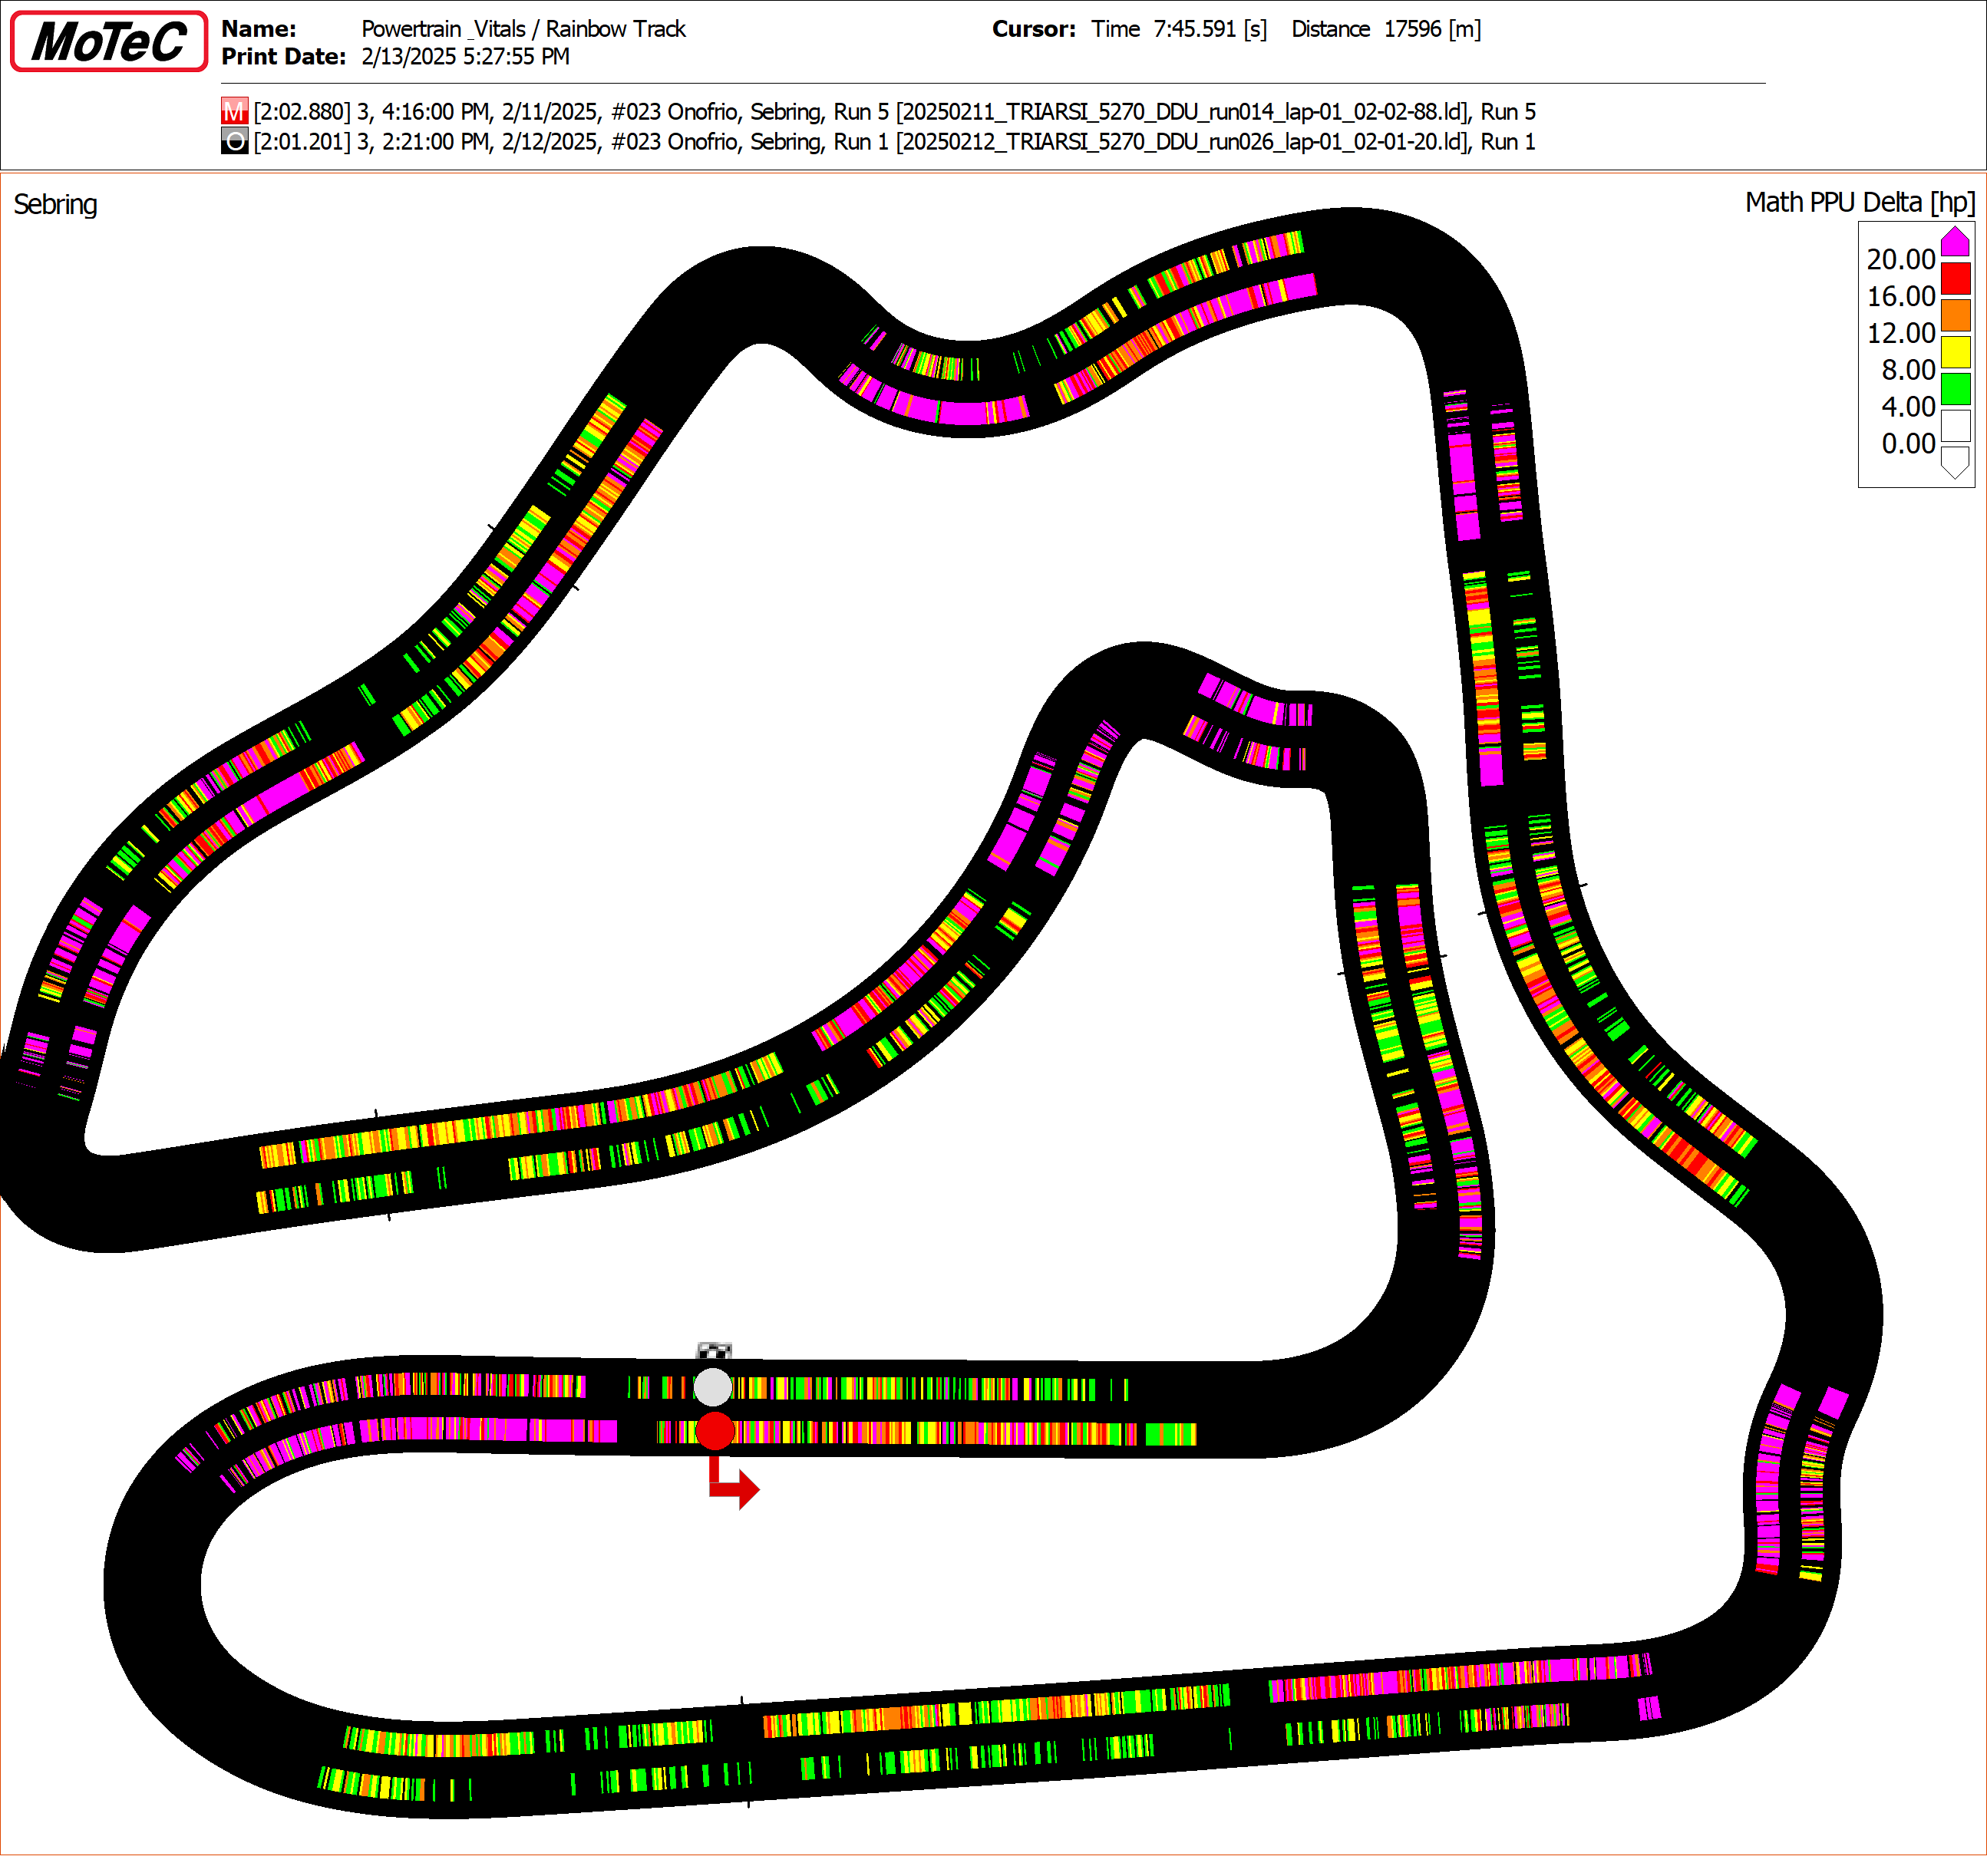The height and width of the screenshot is (1876, 1987).
Task: Click the magenta upper overflow arrow in legend
Action: coord(1955,242)
